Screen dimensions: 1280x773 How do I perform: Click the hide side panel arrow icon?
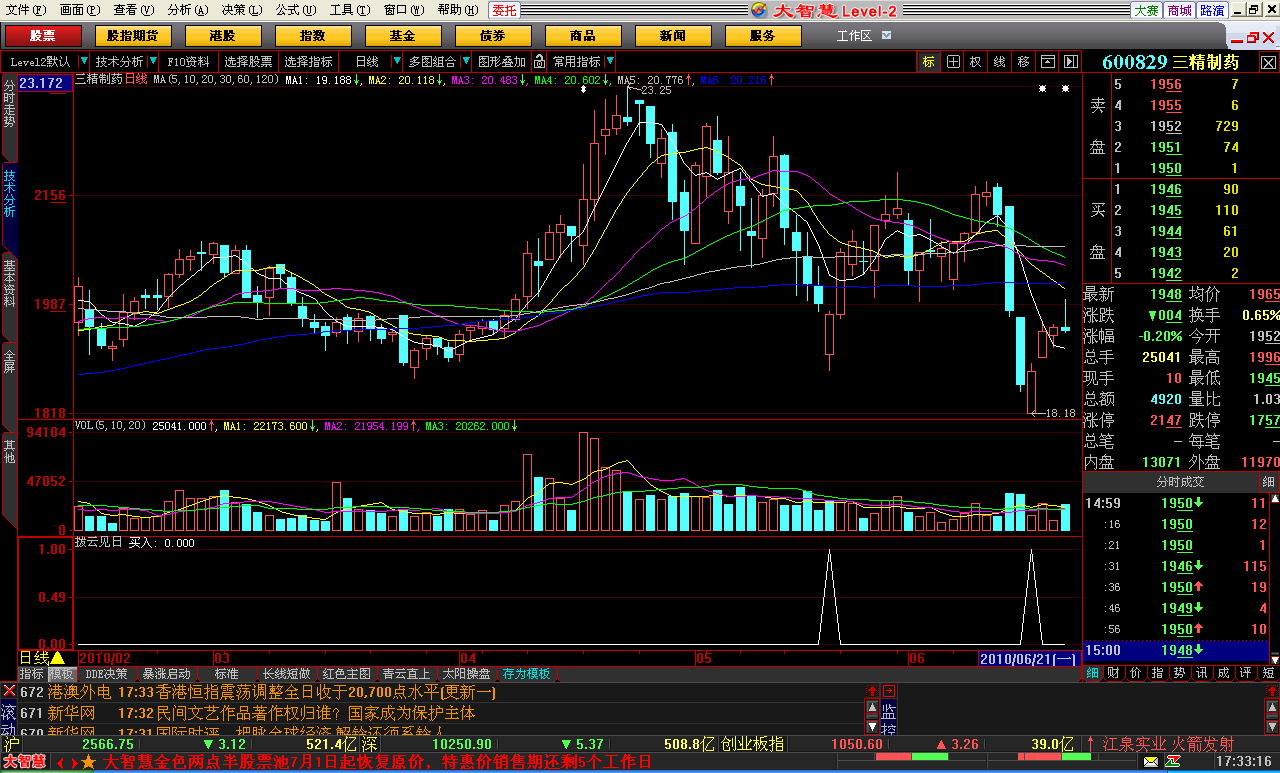pyautogui.click(x=1070, y=62)
